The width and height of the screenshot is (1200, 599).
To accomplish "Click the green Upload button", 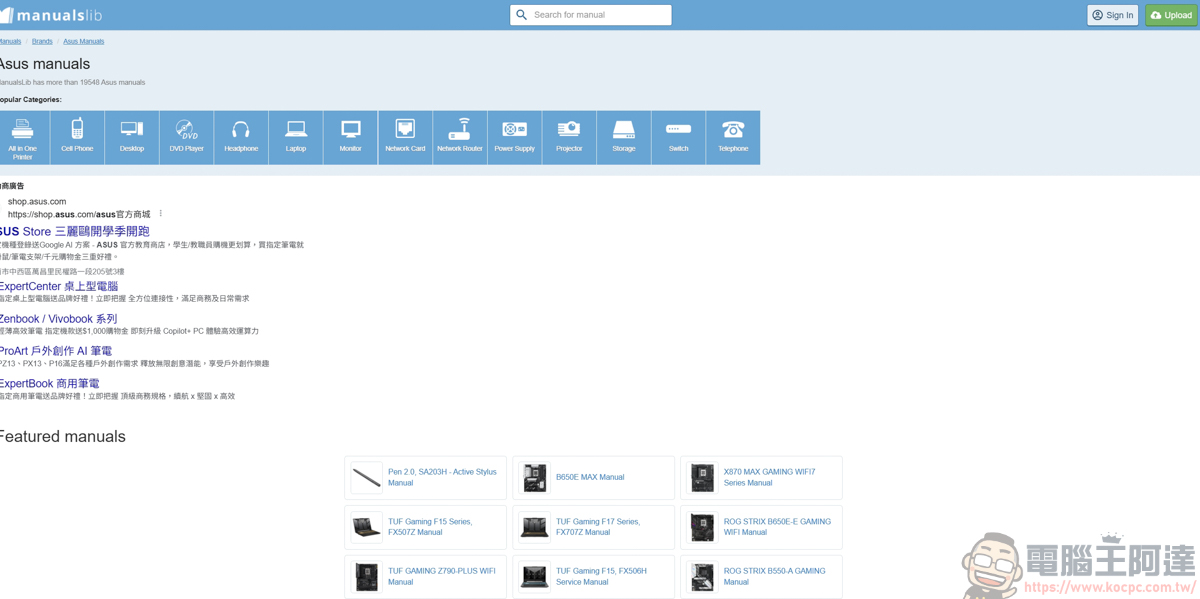I will (x=1172, y=15).
